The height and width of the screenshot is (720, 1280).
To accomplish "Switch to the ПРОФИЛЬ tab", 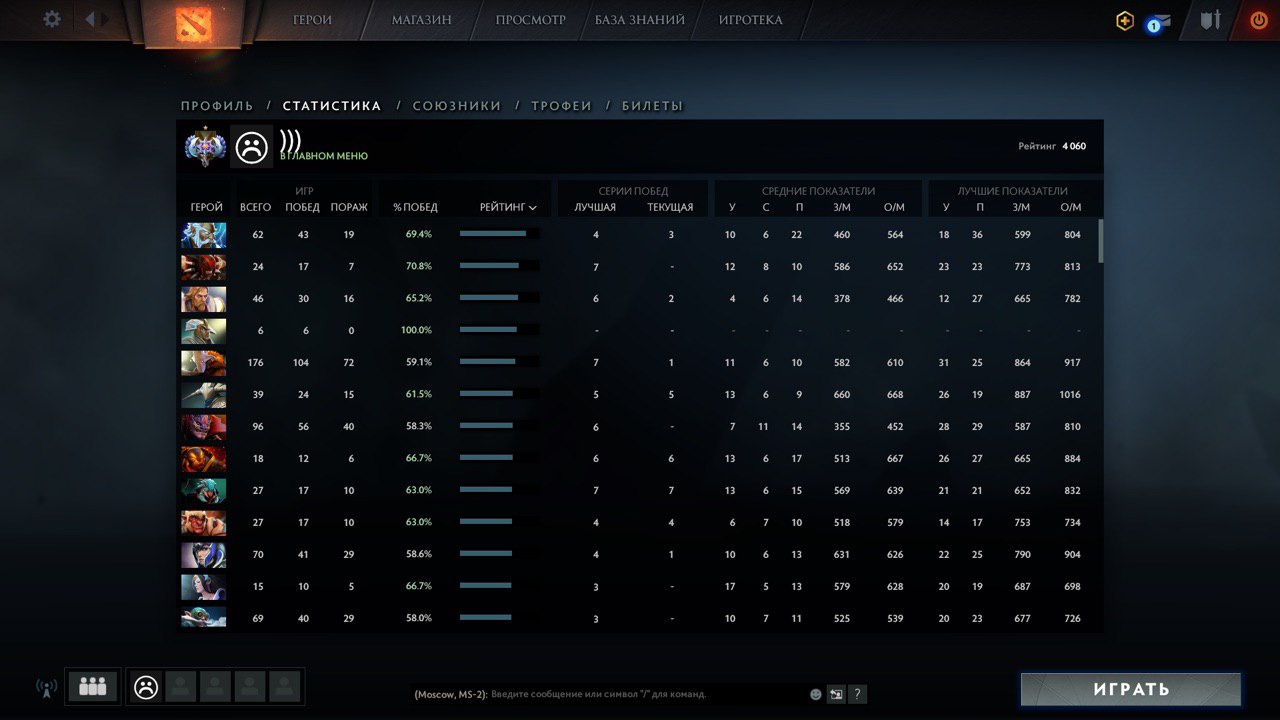I will pos(217,106).
